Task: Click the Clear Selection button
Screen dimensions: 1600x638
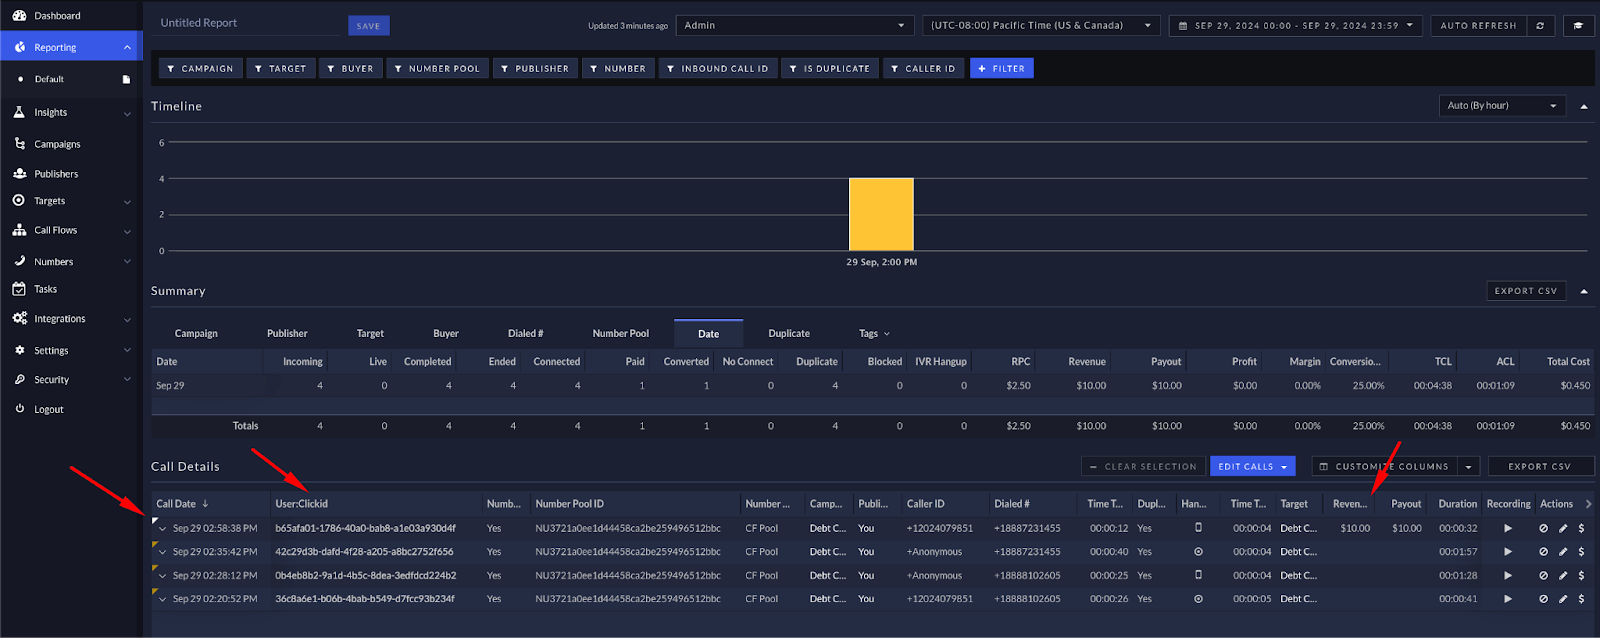Action: pyautogui.click(x=1142, y=467)
